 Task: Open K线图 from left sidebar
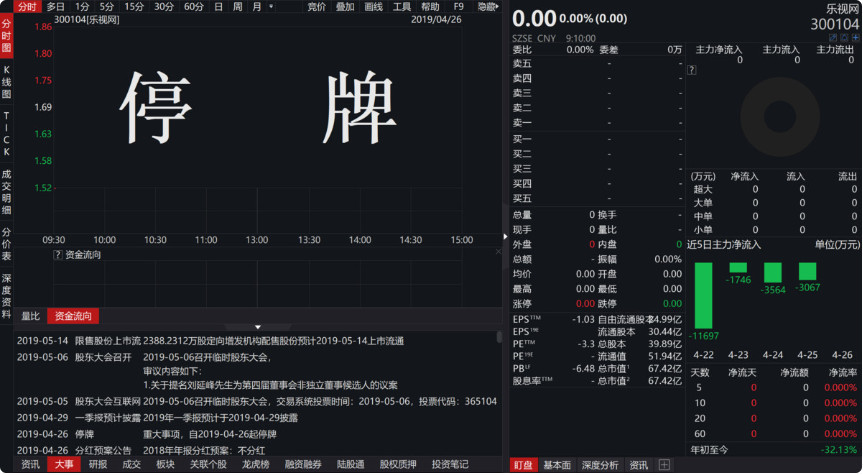click(x=7, y=82)
